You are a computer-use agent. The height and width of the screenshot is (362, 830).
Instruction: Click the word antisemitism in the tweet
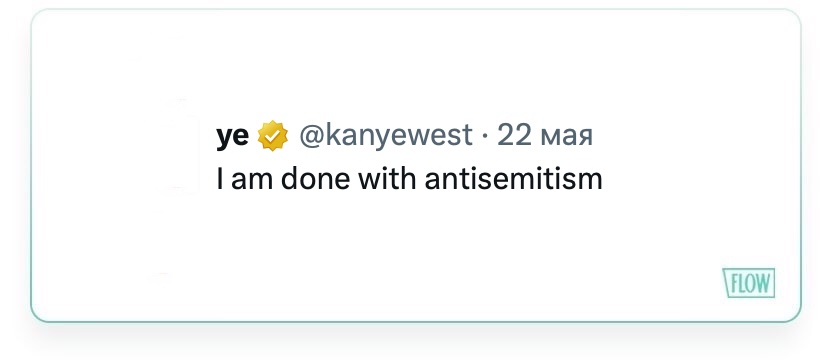tap(513, 179)
